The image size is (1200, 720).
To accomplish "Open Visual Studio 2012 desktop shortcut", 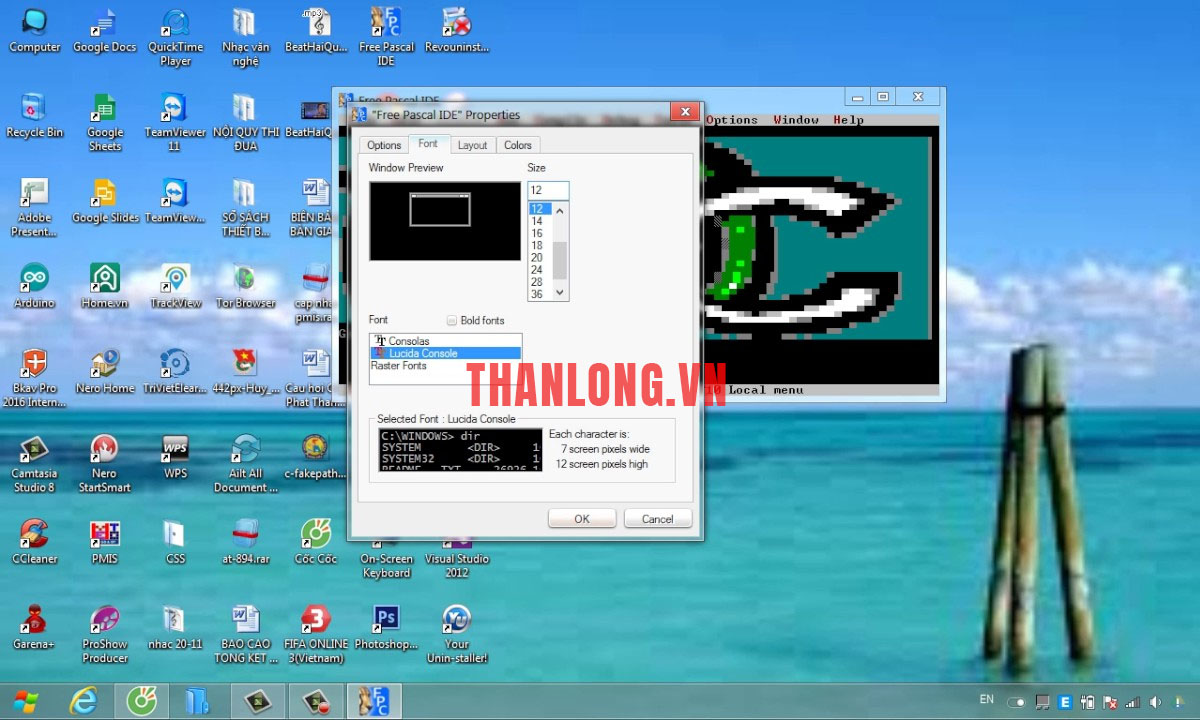I will (x=457, y=540).
